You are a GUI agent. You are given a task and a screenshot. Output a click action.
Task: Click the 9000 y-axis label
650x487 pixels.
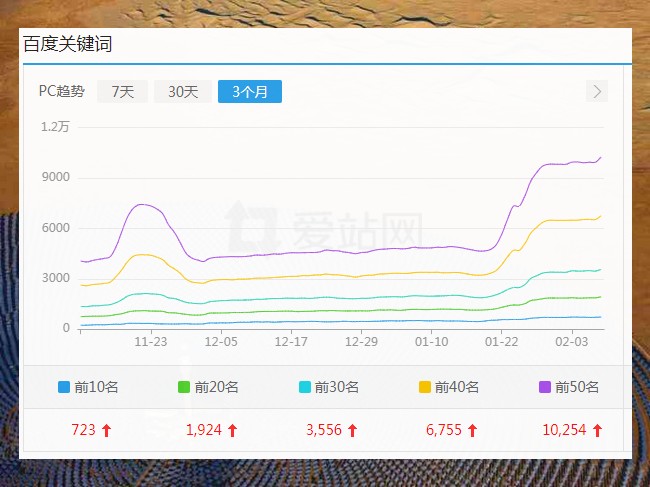pyautogui.click(x=56, y=177)
